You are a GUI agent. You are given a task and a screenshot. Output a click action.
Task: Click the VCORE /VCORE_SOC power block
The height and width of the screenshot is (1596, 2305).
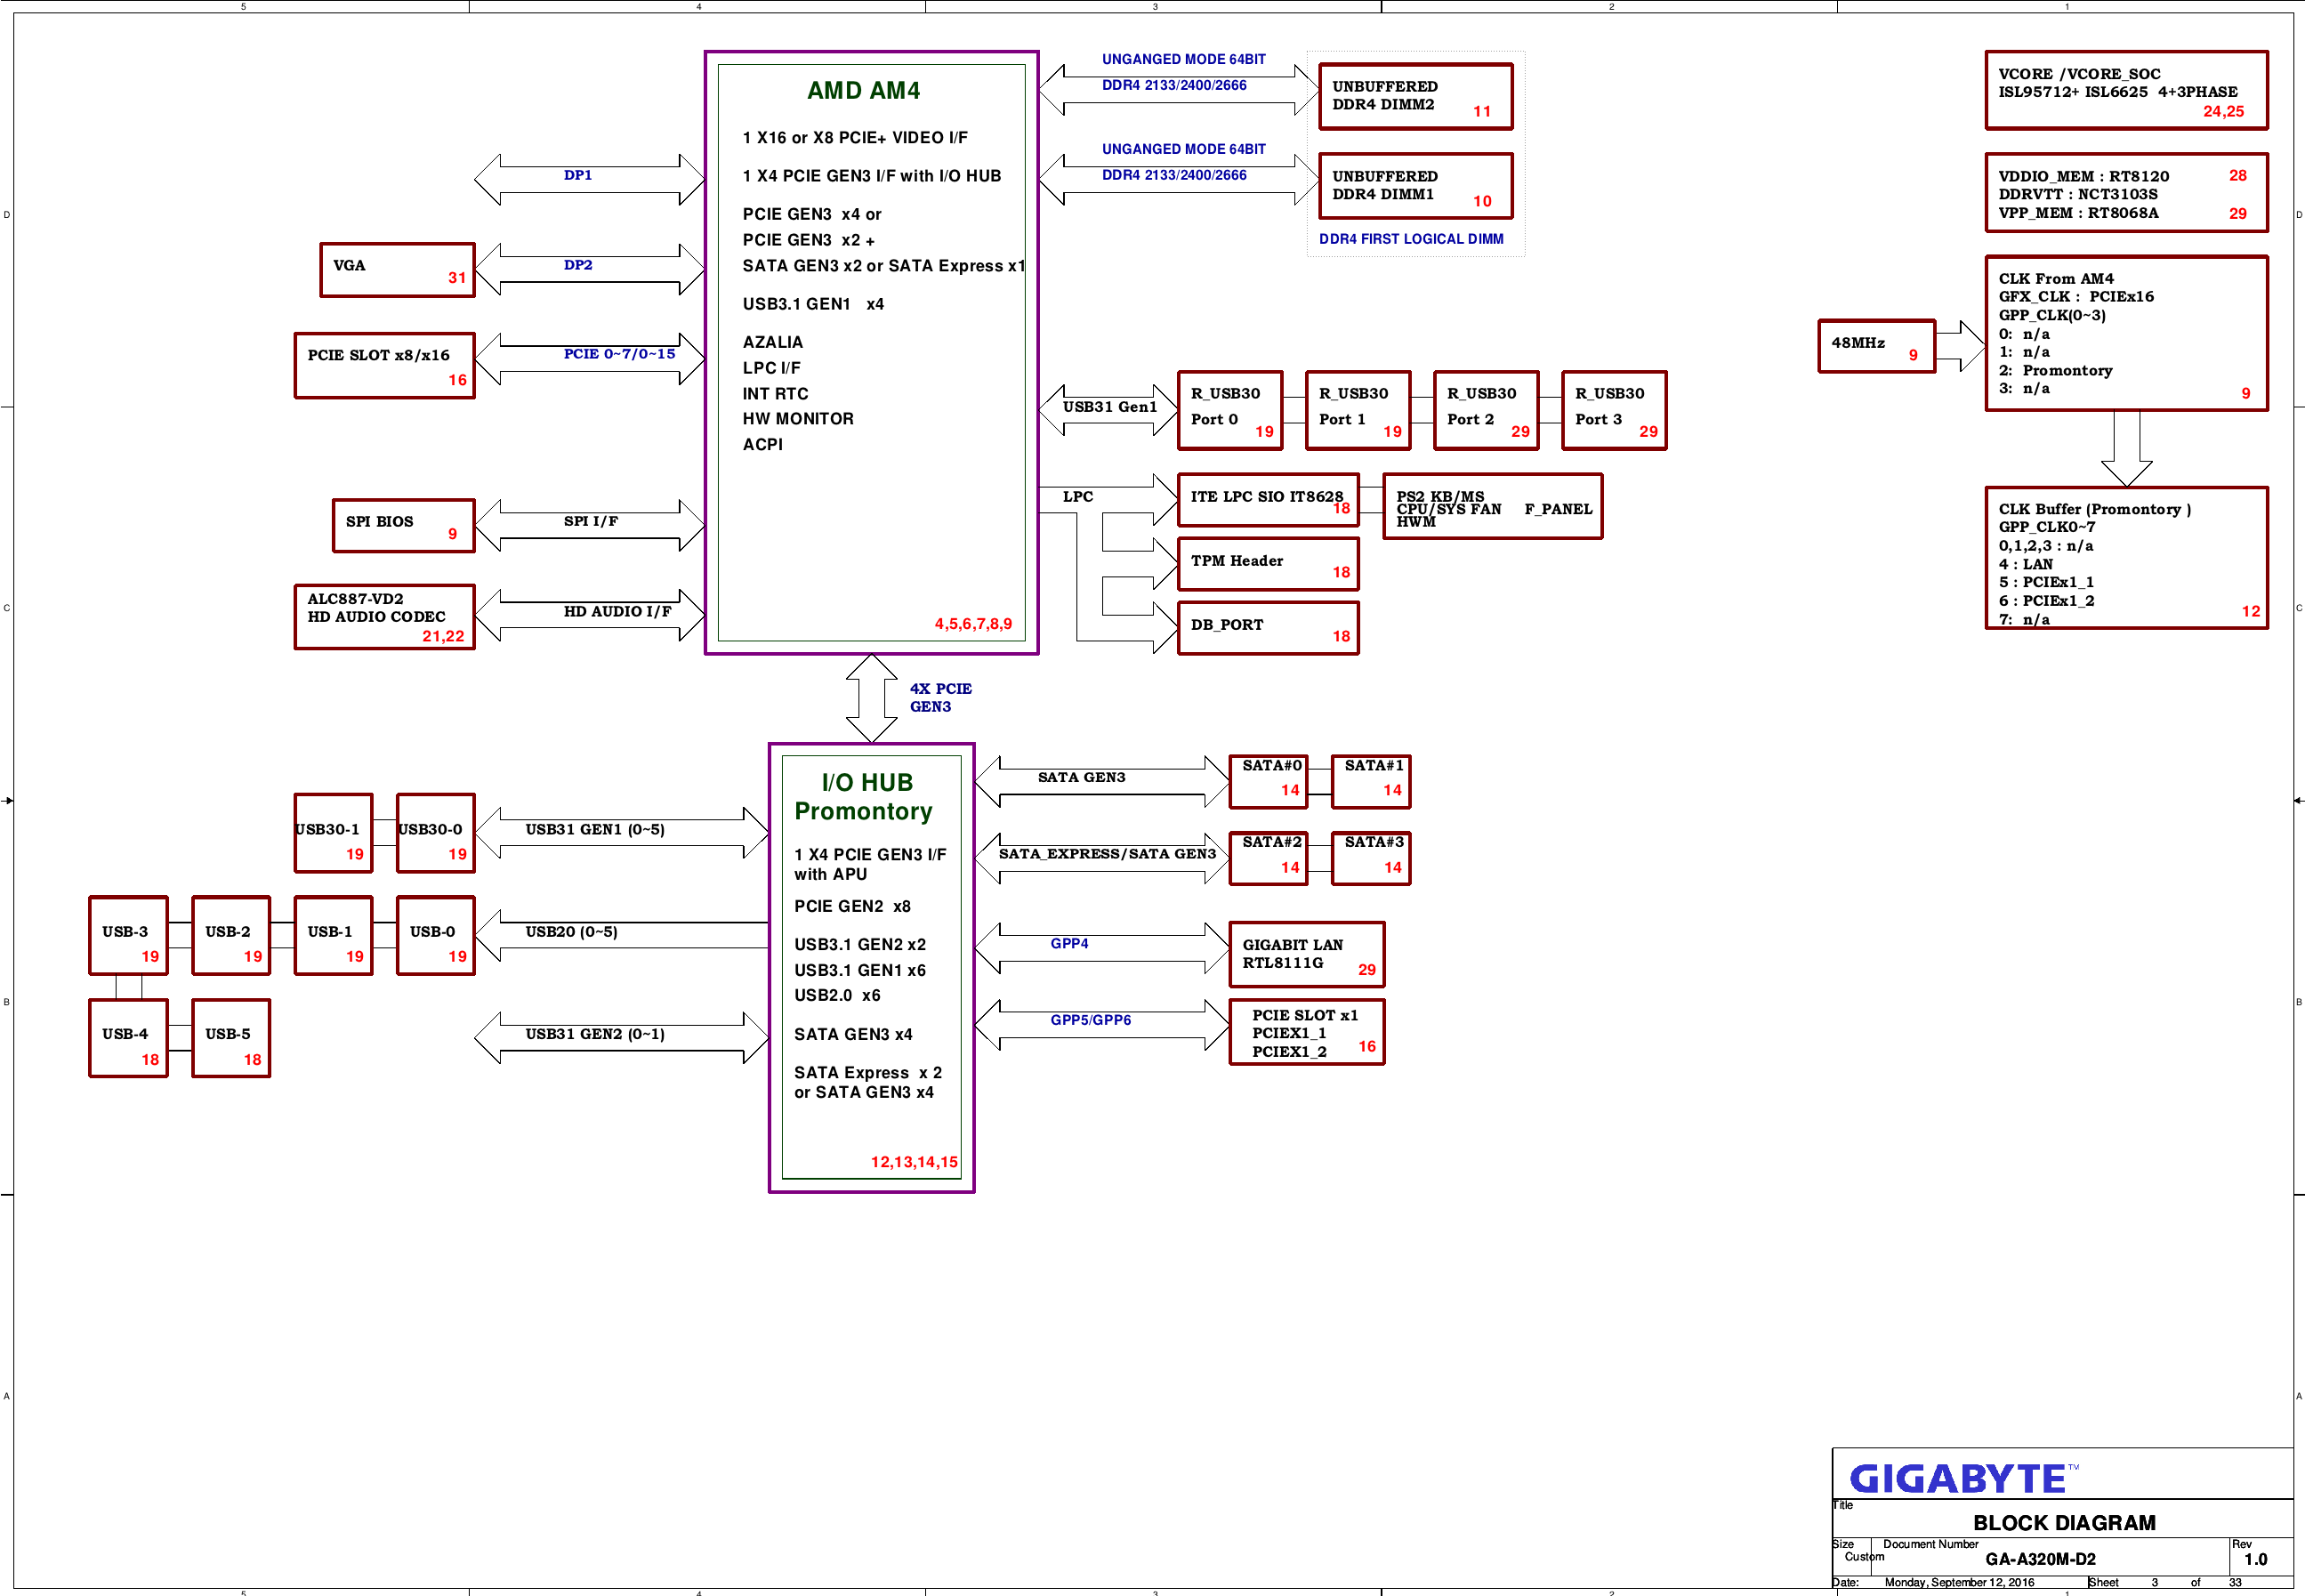point(2126,91)
